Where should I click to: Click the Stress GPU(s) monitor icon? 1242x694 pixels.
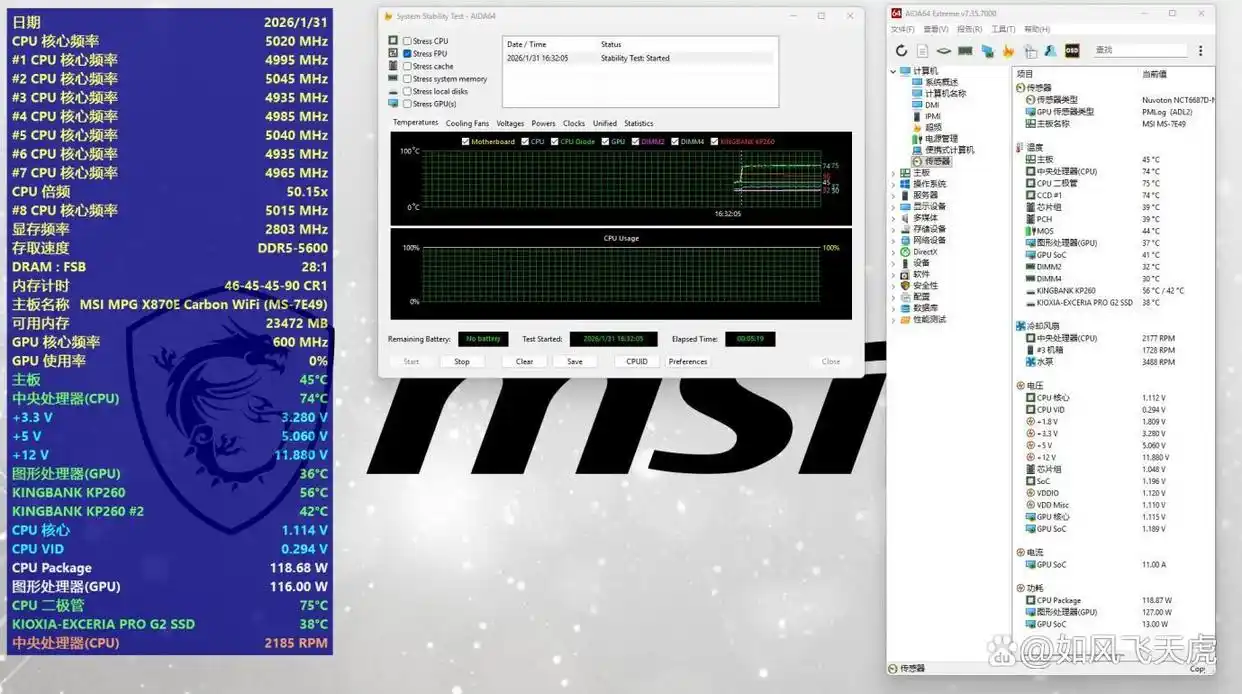(392, 103)
